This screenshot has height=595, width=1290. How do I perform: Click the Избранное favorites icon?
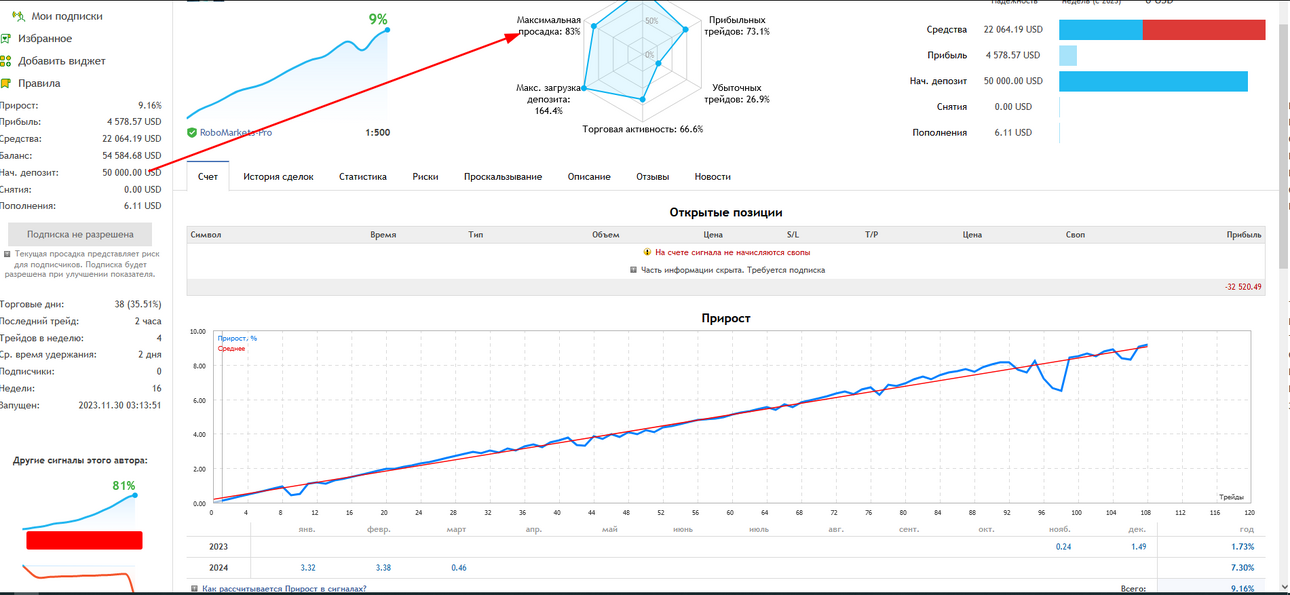(6, 38)
